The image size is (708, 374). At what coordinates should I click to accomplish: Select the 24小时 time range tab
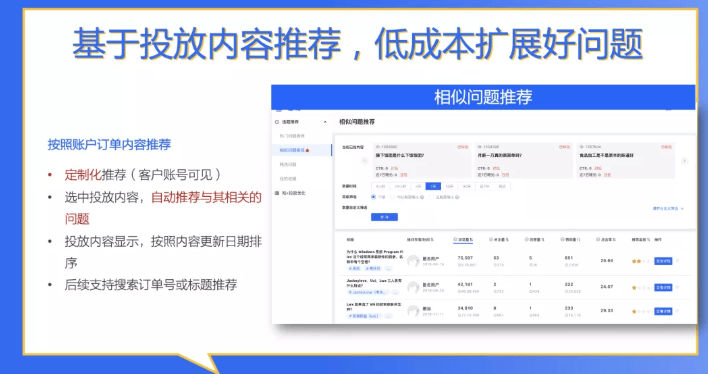pyautogui.click(x=401, y=186)
